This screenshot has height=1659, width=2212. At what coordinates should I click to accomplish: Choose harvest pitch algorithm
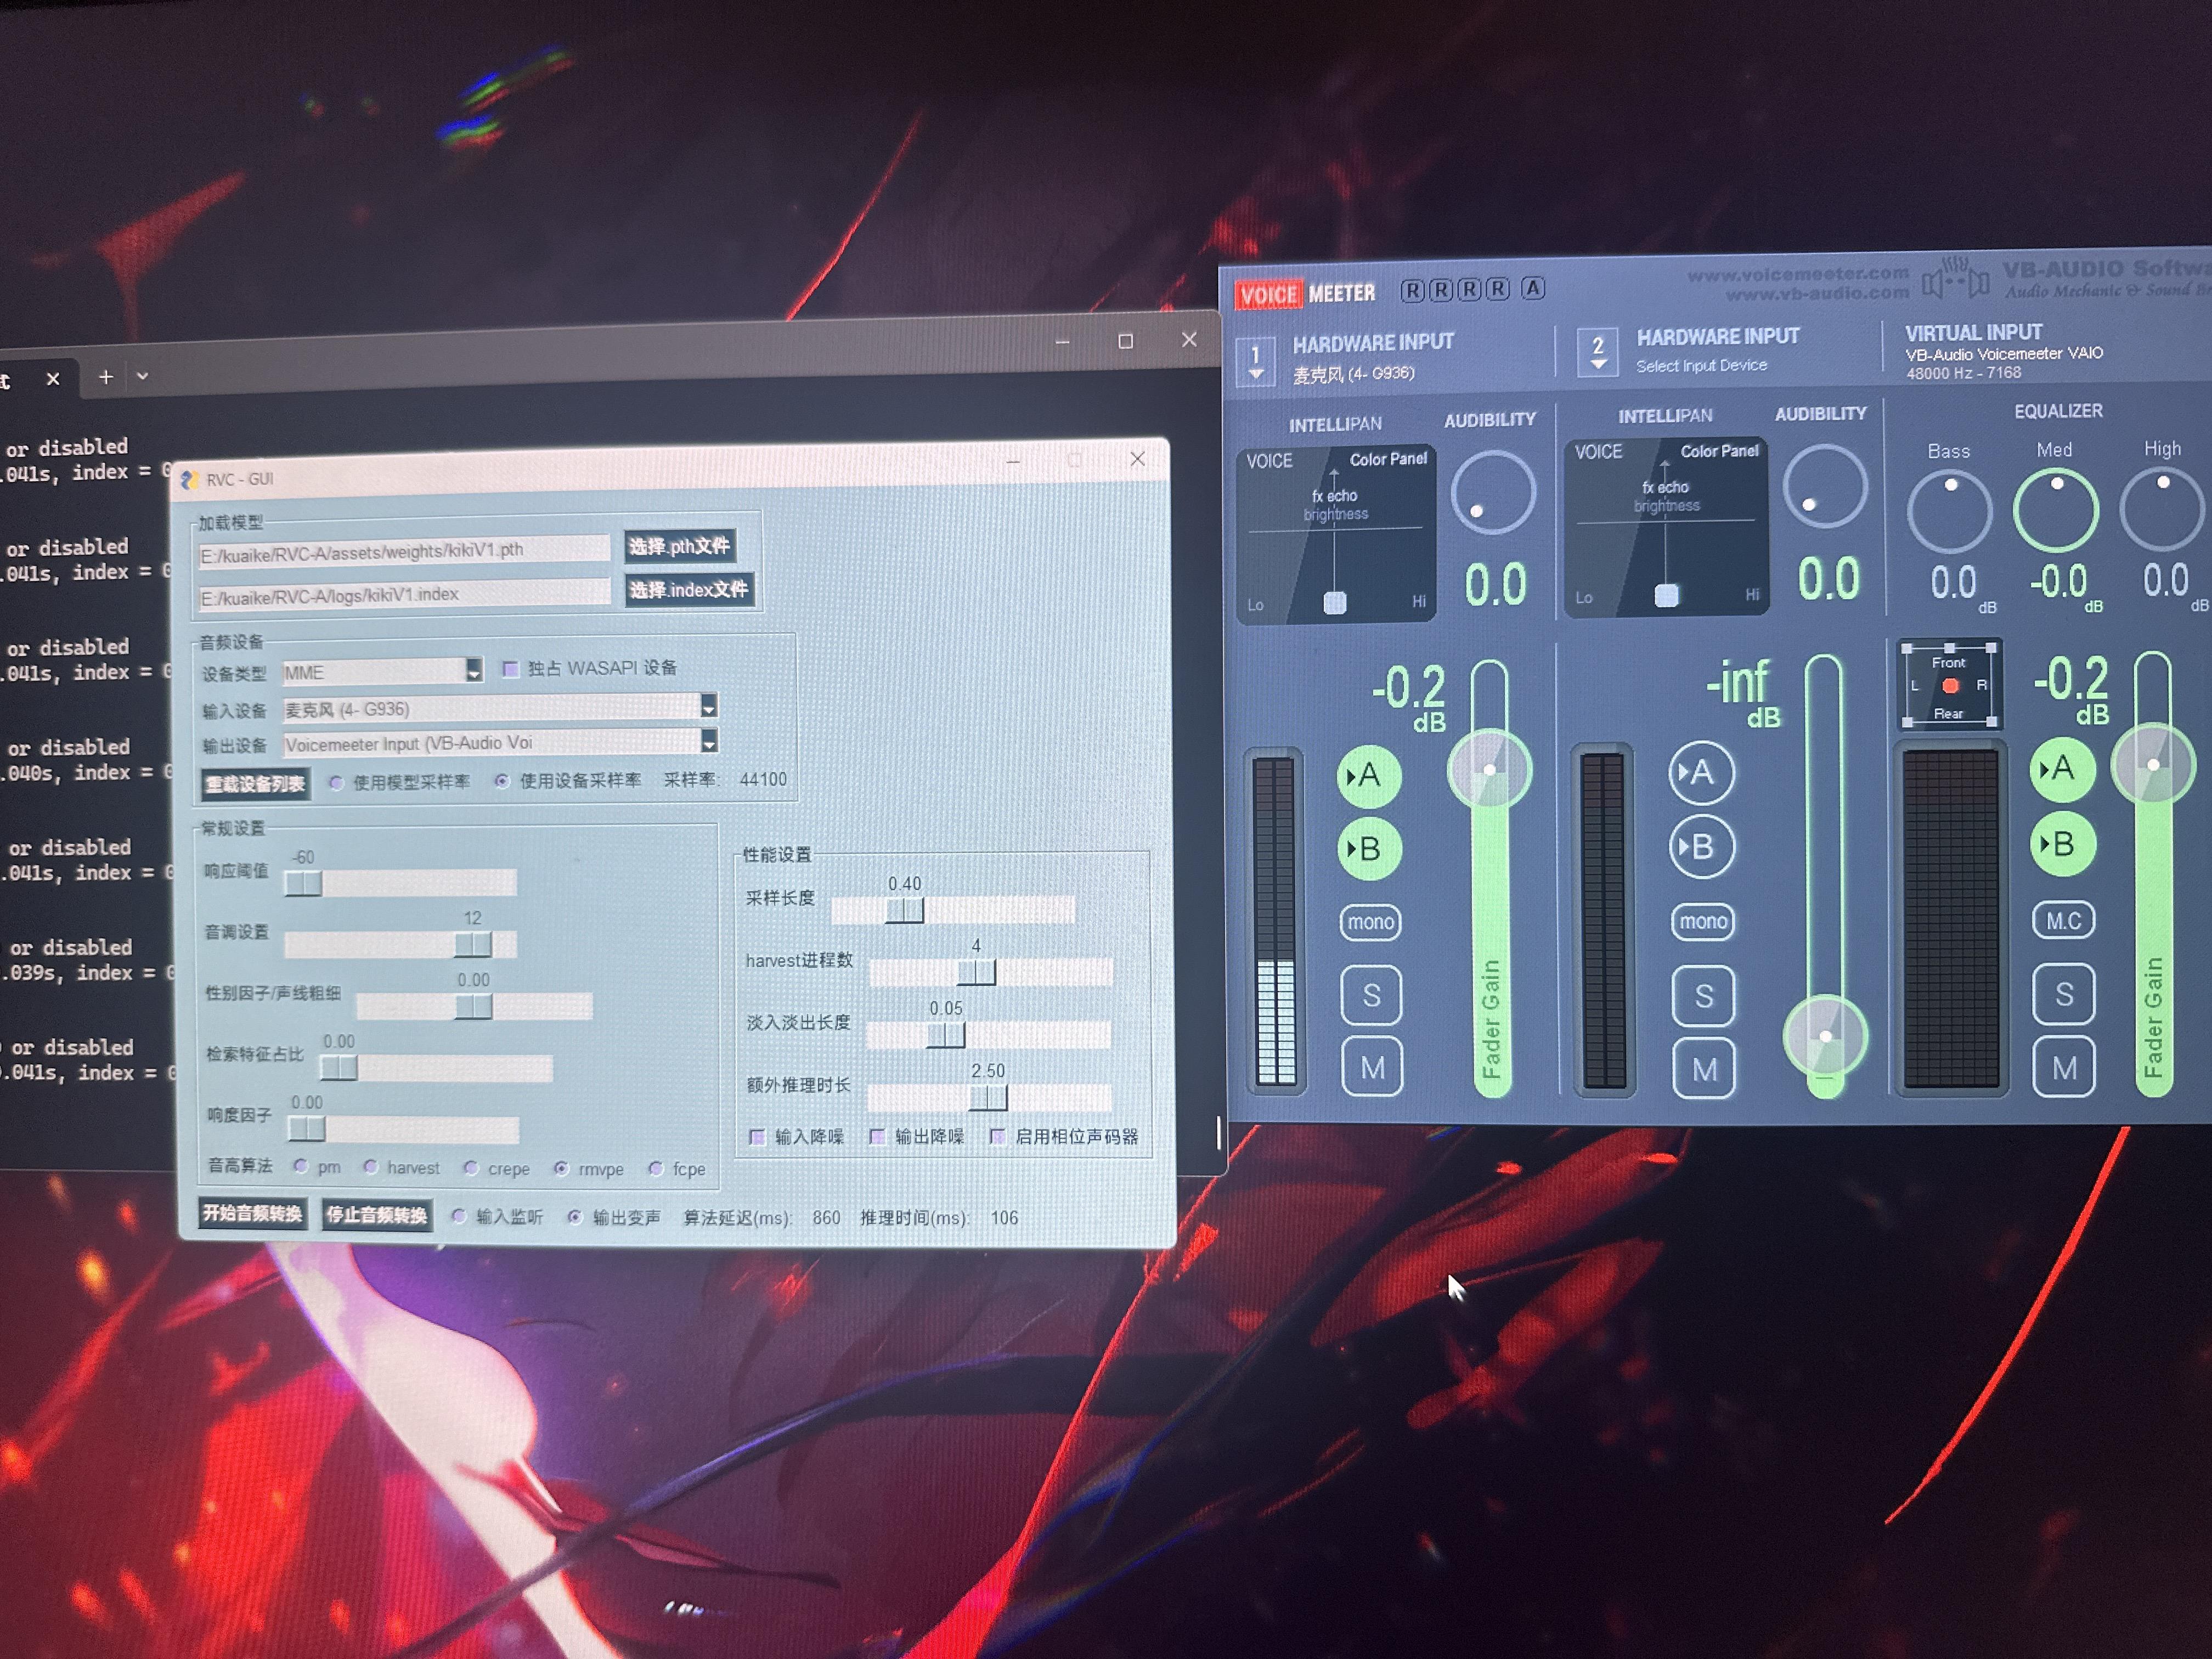371,1167
